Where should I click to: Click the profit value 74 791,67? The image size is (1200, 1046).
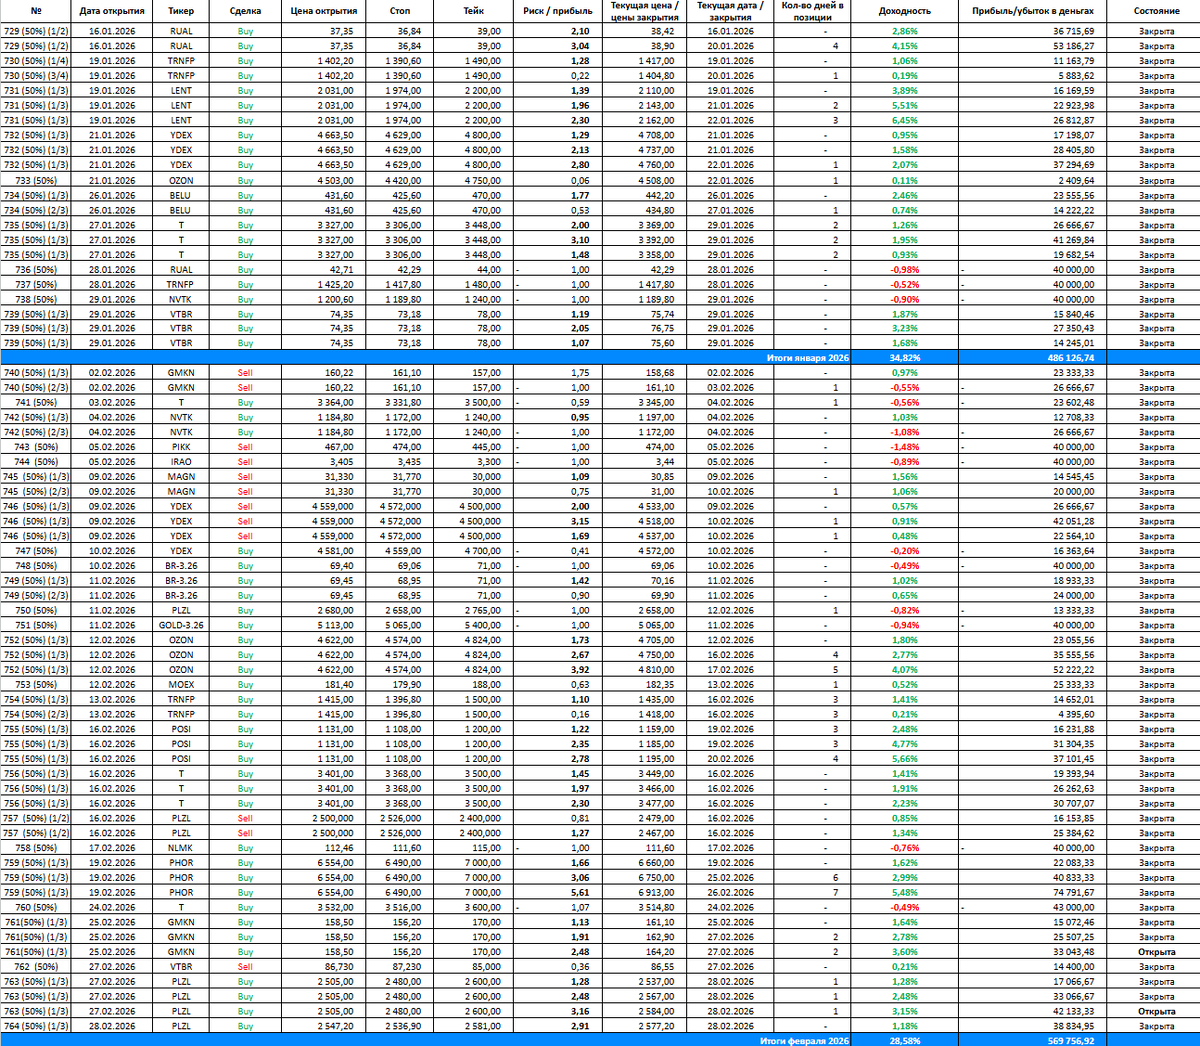tap(1074, 892)
